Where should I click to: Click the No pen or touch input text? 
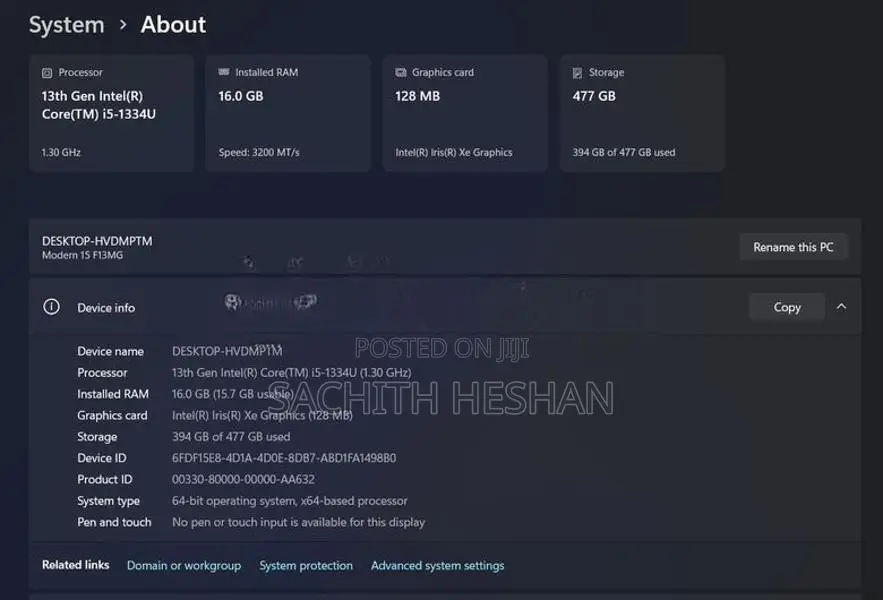coord(298,522)
